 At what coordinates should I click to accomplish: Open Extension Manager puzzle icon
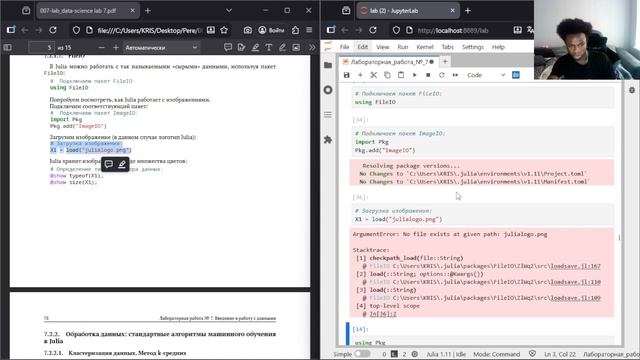pyautogui.click(x=328, y=140)
